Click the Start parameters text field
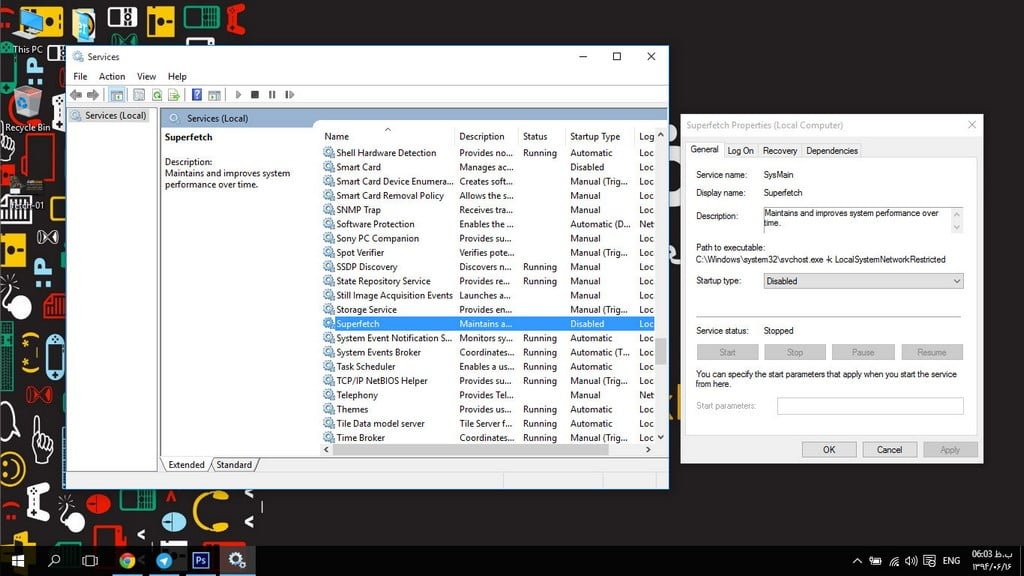 click(x=870, y=406)
